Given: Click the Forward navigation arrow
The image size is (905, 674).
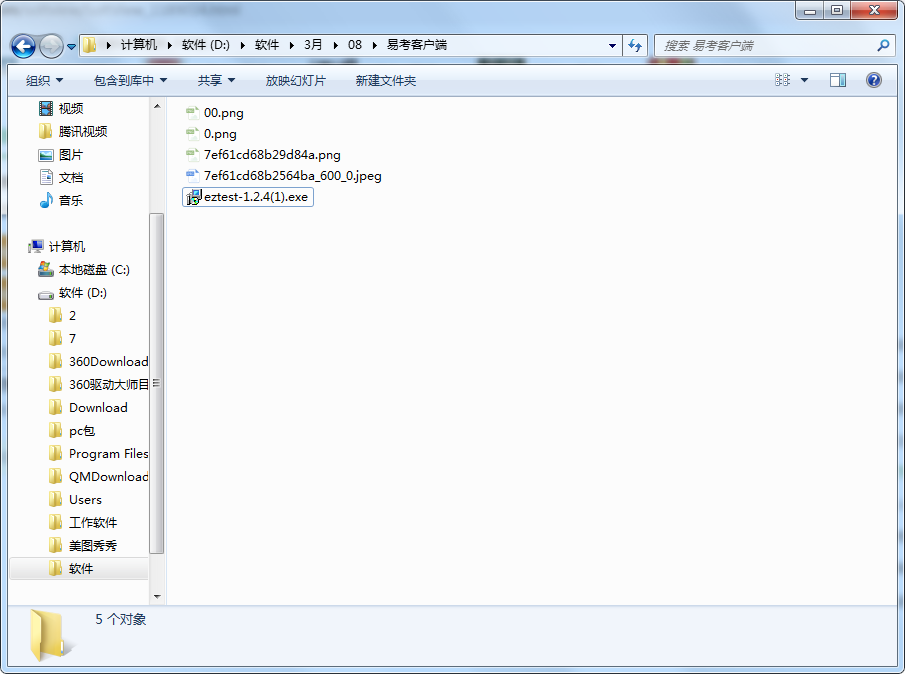Looking at the screenshot, I should point(51,46).
